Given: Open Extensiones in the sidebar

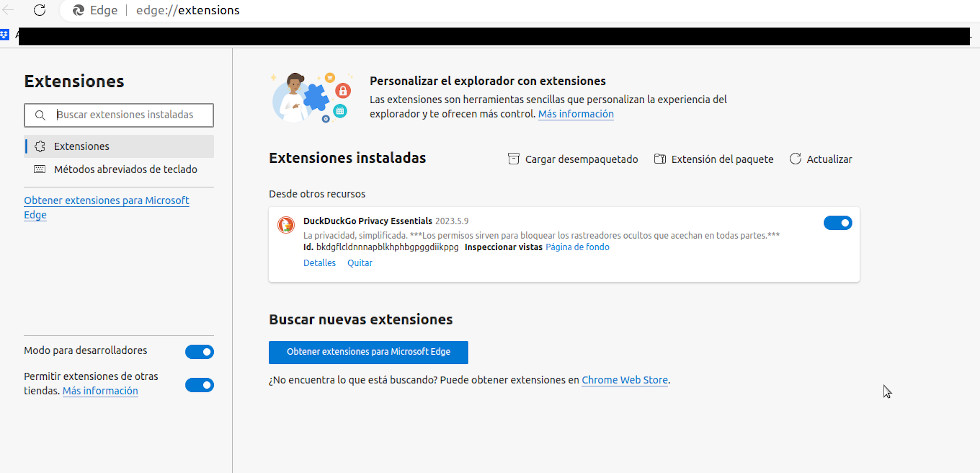Looking at the screenshot, I should pos(119,146).
